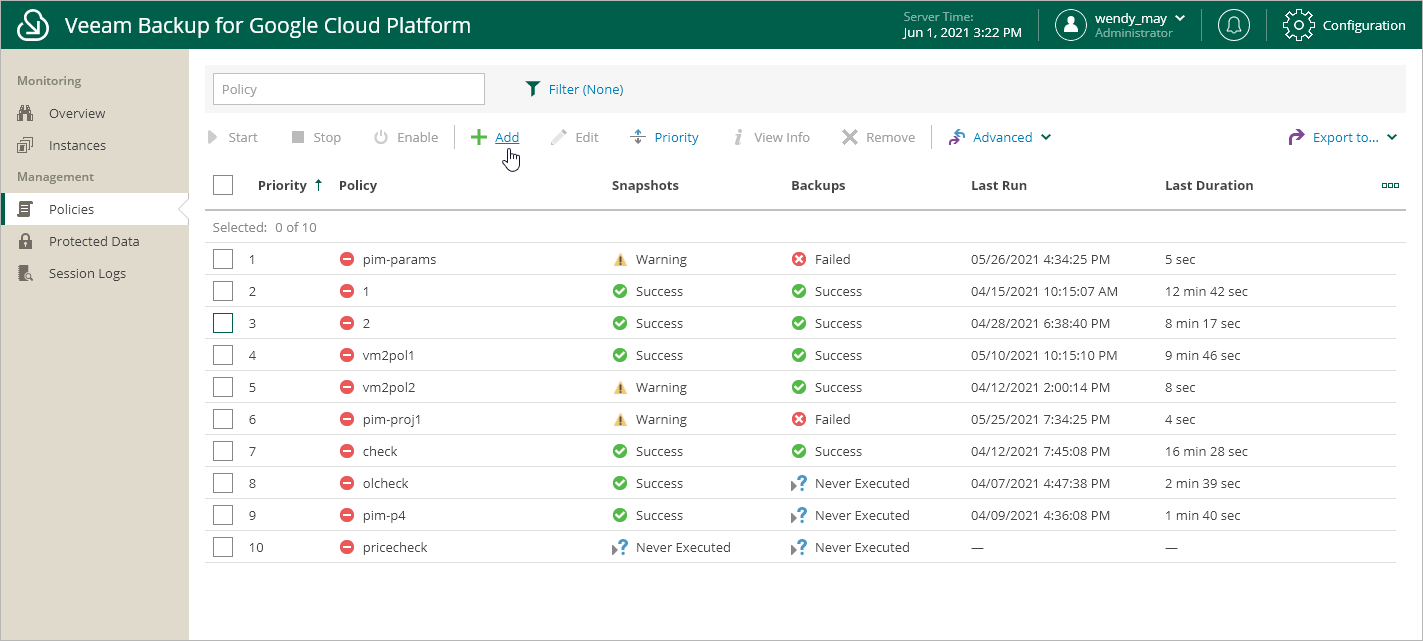Click the pim-p4 policy name
Image resolution: width=1423 pixels, height=641 pixels.
tap(384, 515)
